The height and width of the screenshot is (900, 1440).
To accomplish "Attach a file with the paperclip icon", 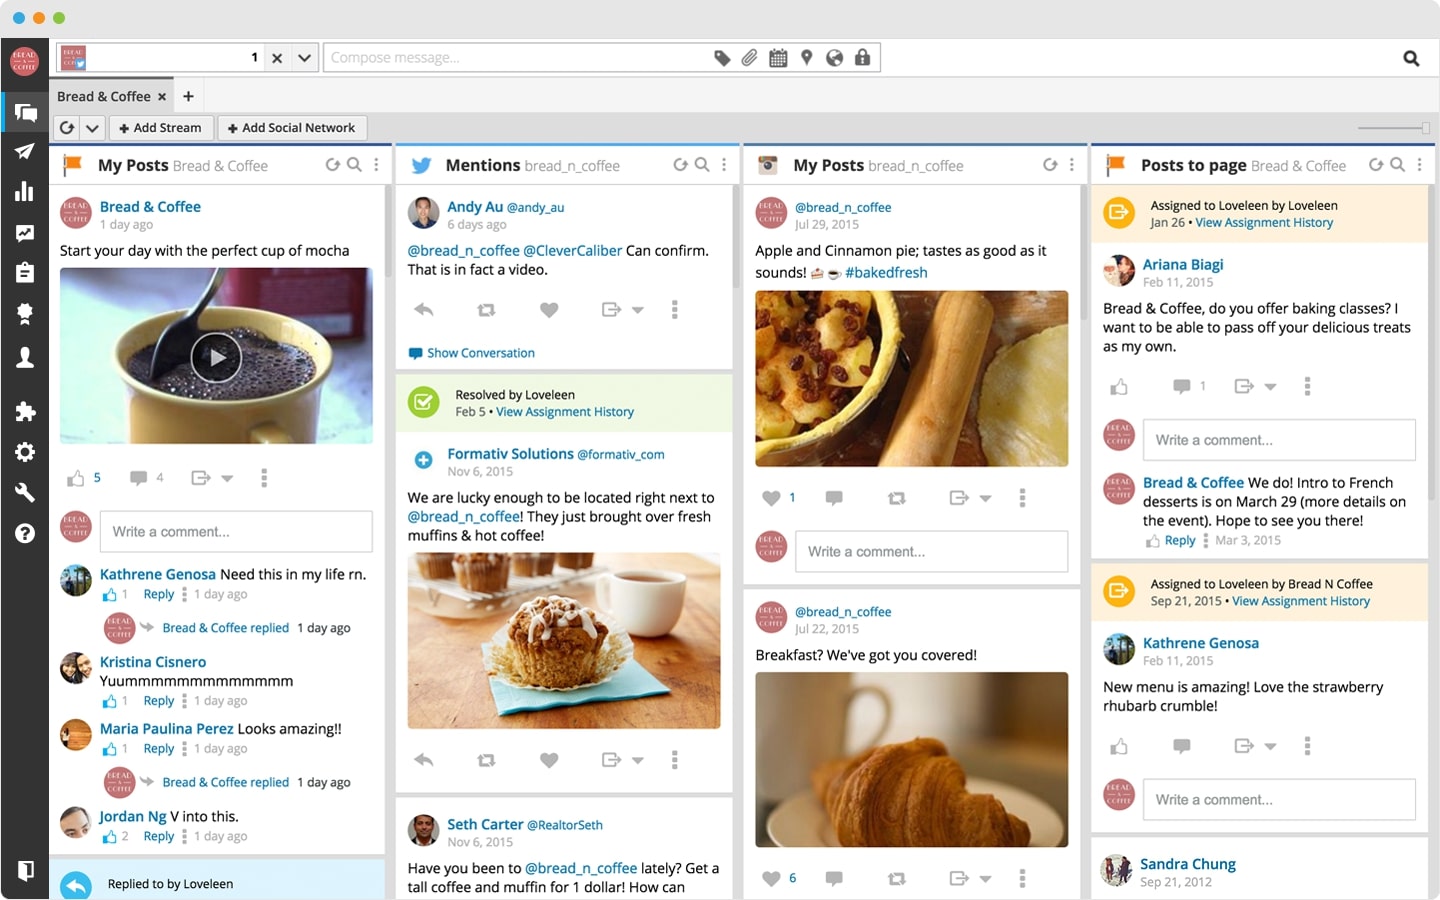I will coord(750,57).
